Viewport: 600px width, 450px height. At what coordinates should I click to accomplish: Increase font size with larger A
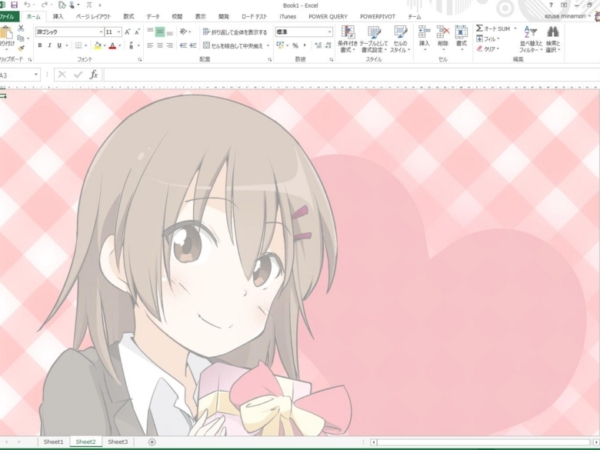[x=127, y=32]
